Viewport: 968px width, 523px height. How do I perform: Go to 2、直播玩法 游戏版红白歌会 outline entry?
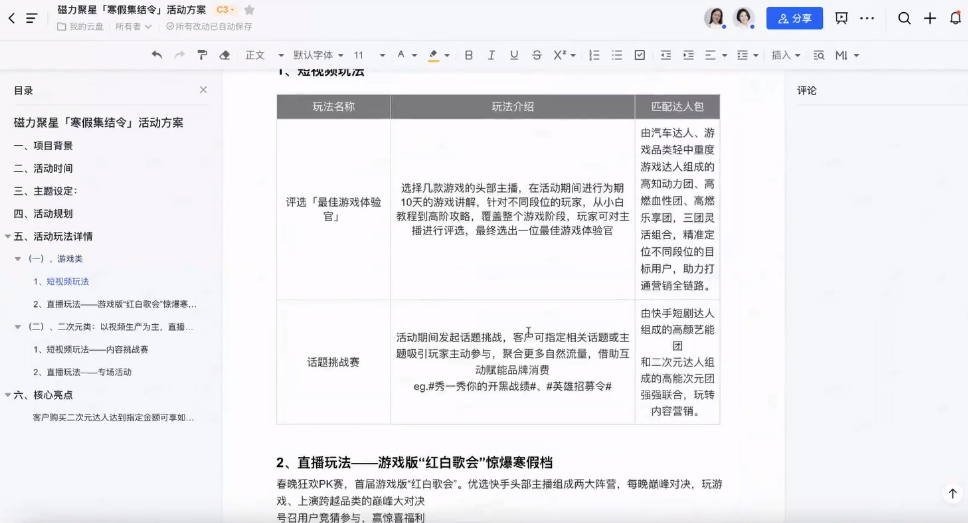[115, 304]
